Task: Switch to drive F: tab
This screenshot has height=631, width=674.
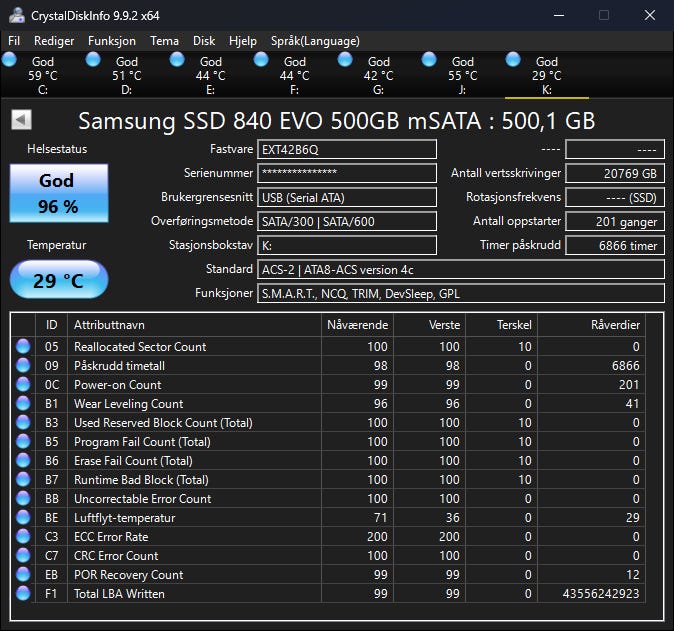Action: tap(294, 75)
